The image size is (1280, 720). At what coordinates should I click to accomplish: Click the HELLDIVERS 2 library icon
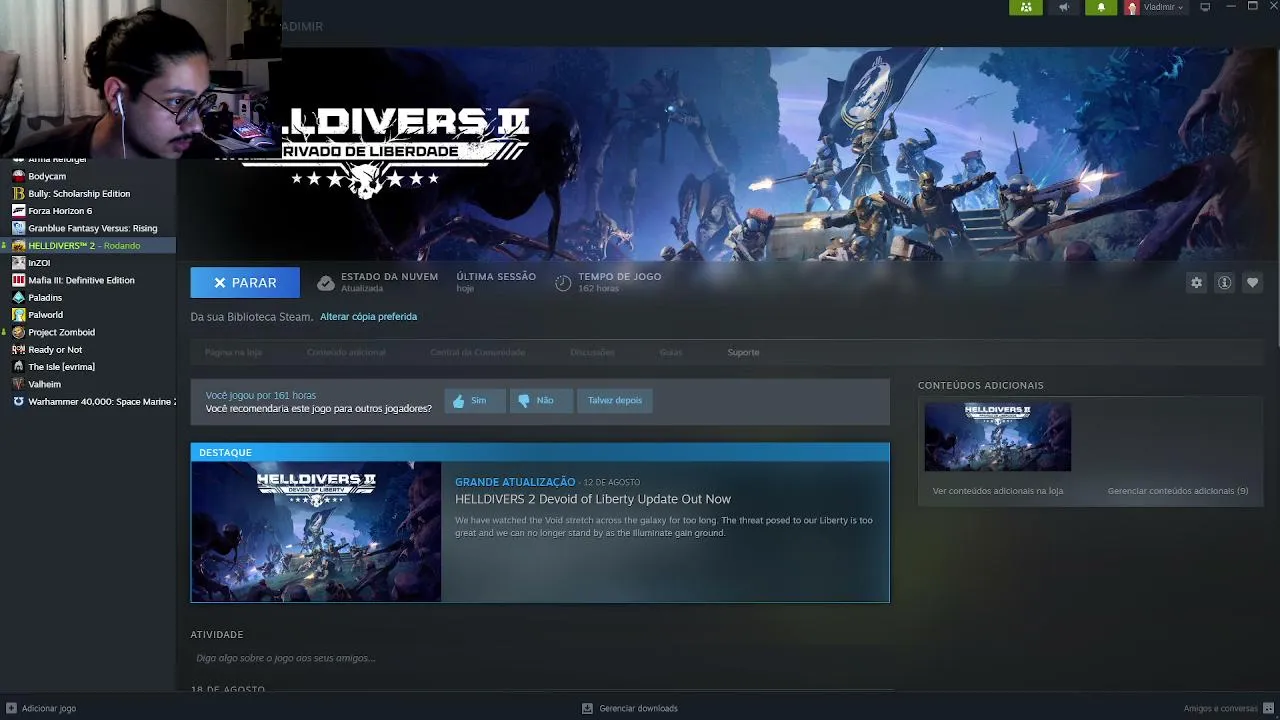(x=18, y=245)
